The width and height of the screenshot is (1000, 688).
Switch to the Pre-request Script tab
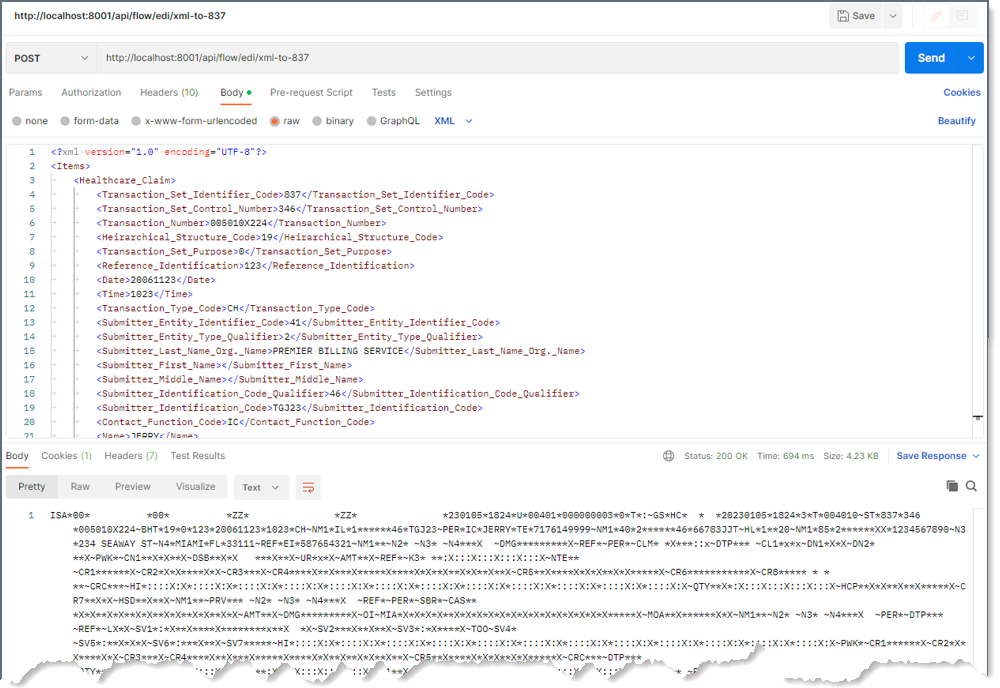tap(311, 92)
